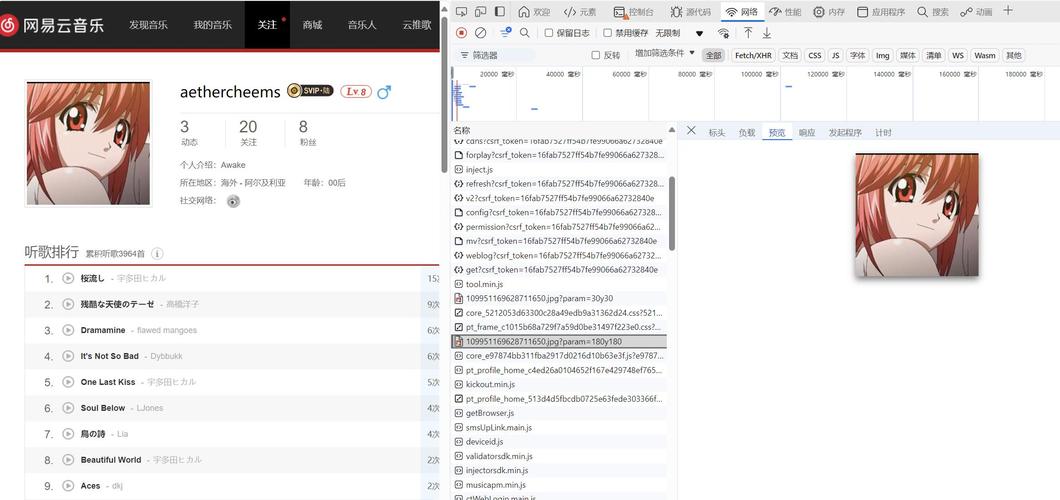Play the song 桜流し
This screenshot has width=1060, height=500.
(x=68, y=278)
